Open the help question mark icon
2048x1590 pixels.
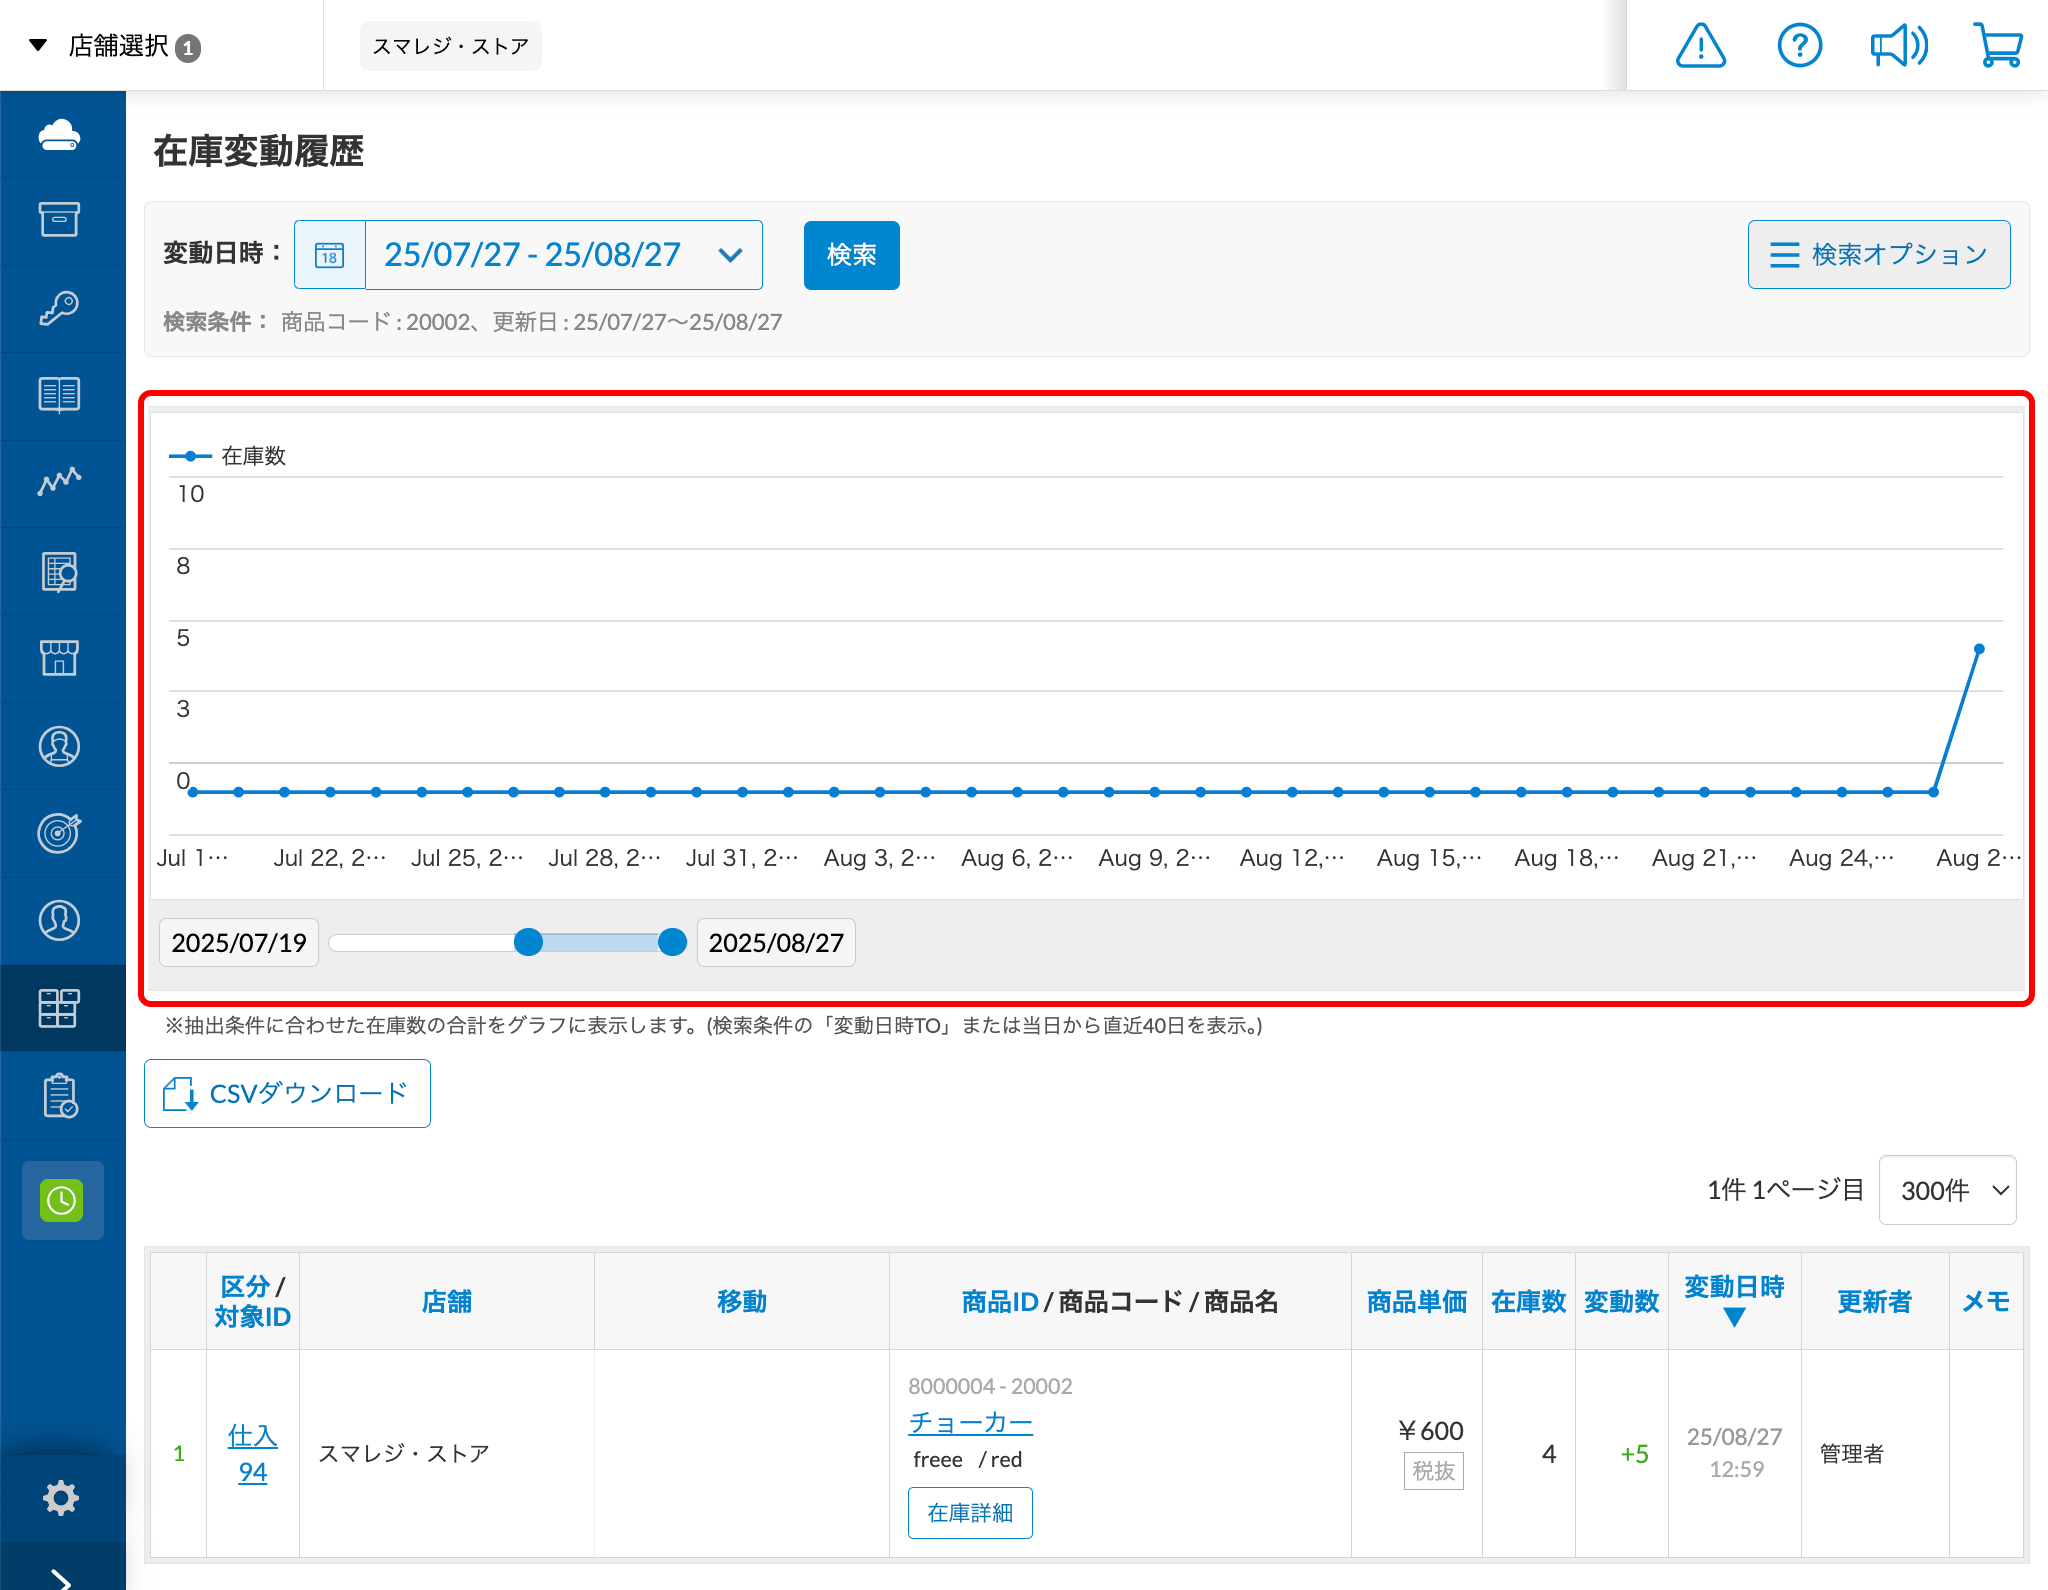[x=1799, y=46]
